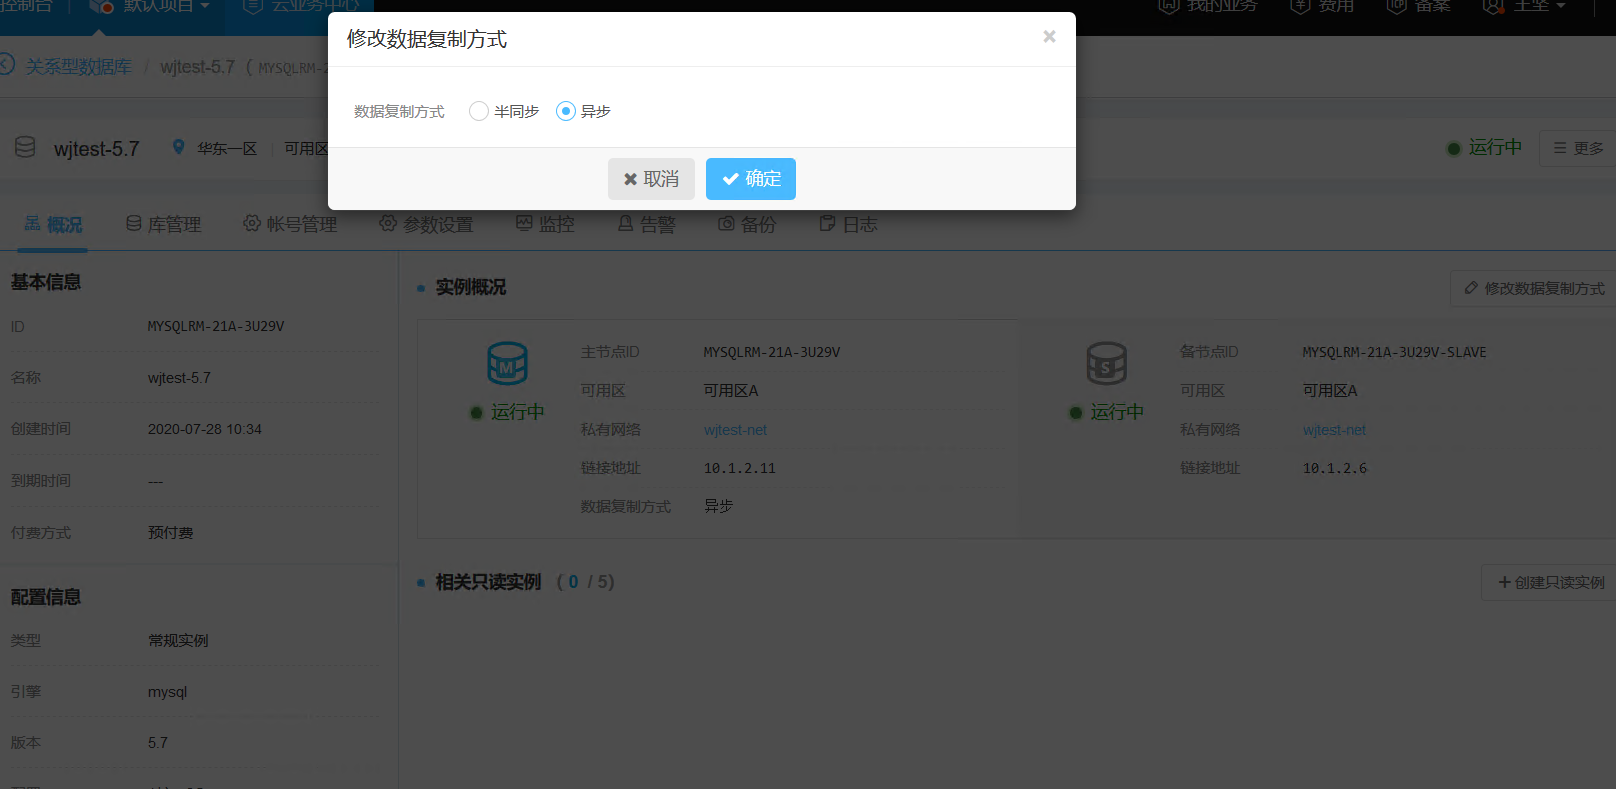Open the 概况 tab

click(53, 225)
